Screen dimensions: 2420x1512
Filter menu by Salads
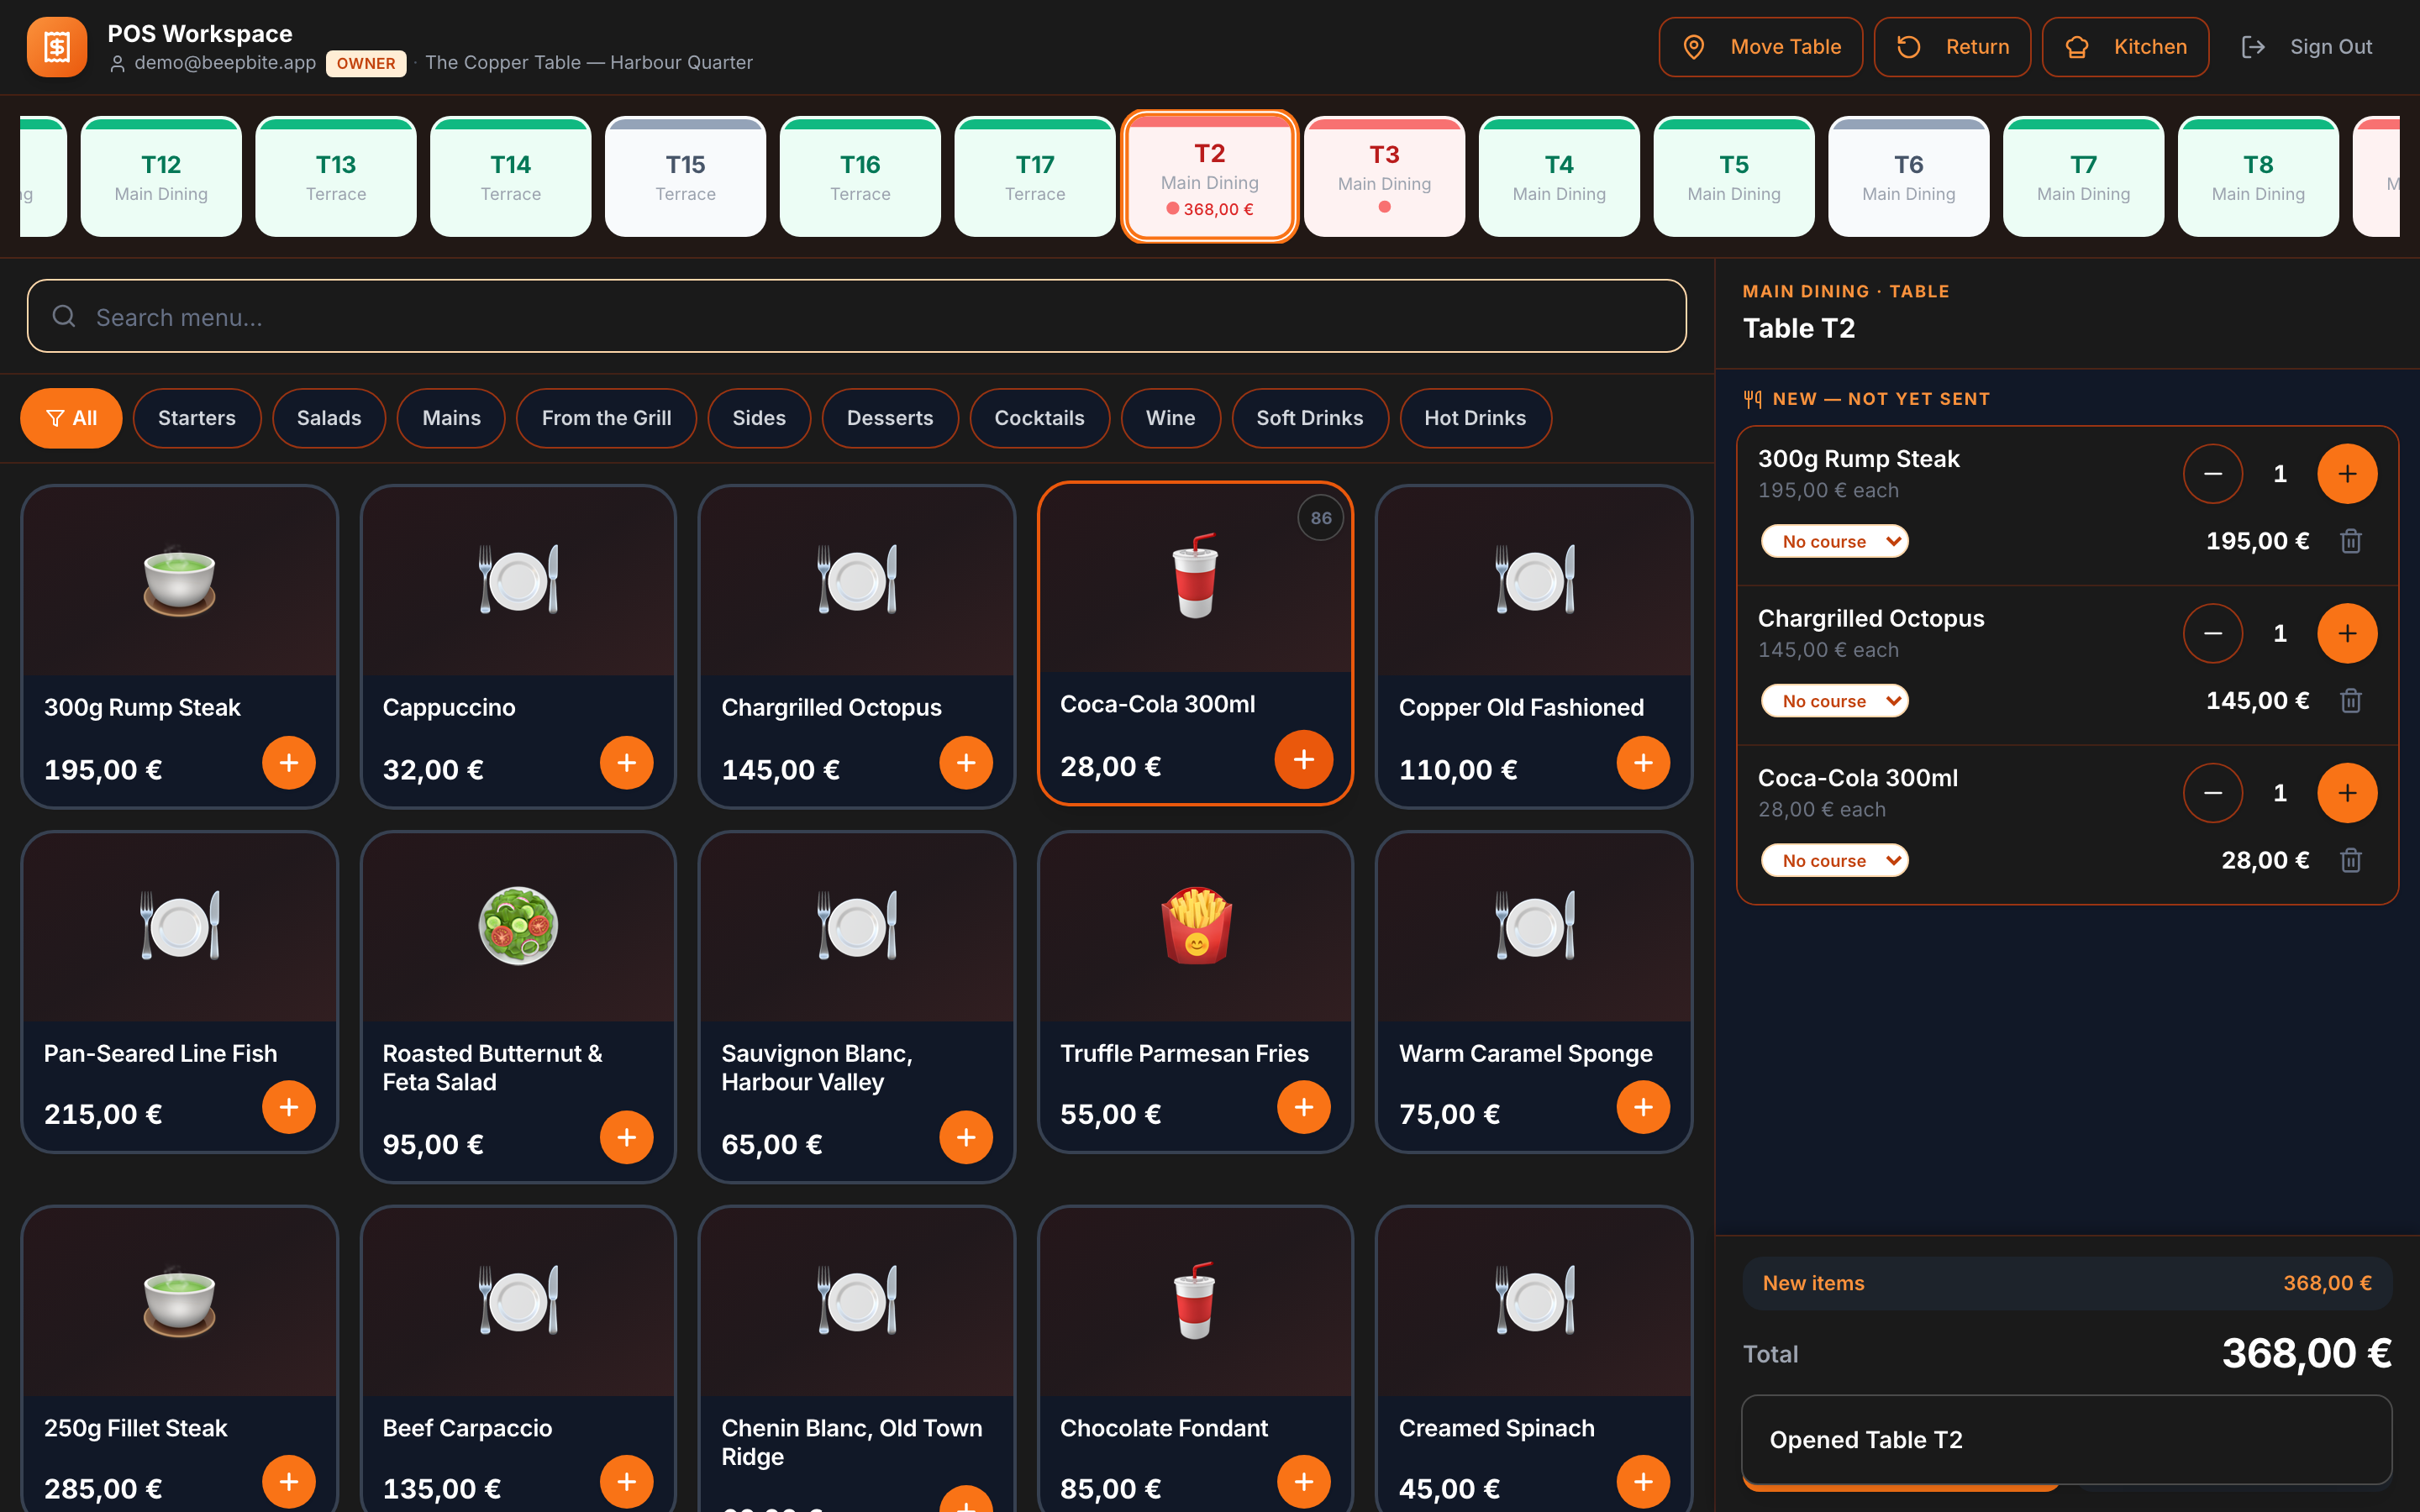[329, 418]
